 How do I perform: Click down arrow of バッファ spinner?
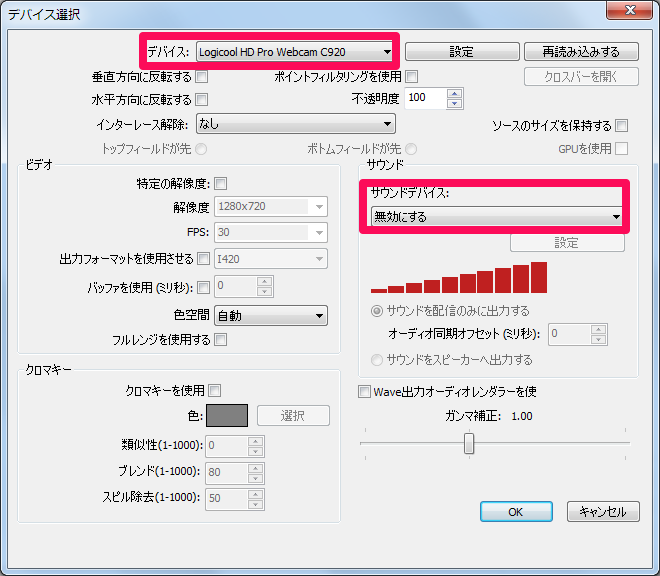(x=265, y=291)
